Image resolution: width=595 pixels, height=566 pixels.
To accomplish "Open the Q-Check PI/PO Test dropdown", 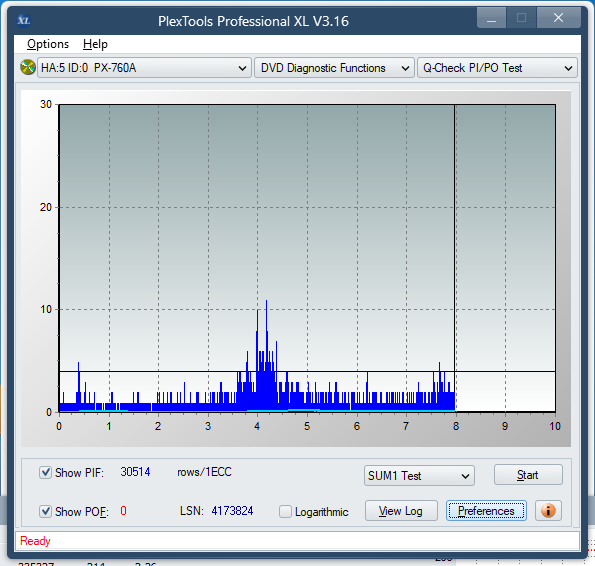I will click(497, 68).
